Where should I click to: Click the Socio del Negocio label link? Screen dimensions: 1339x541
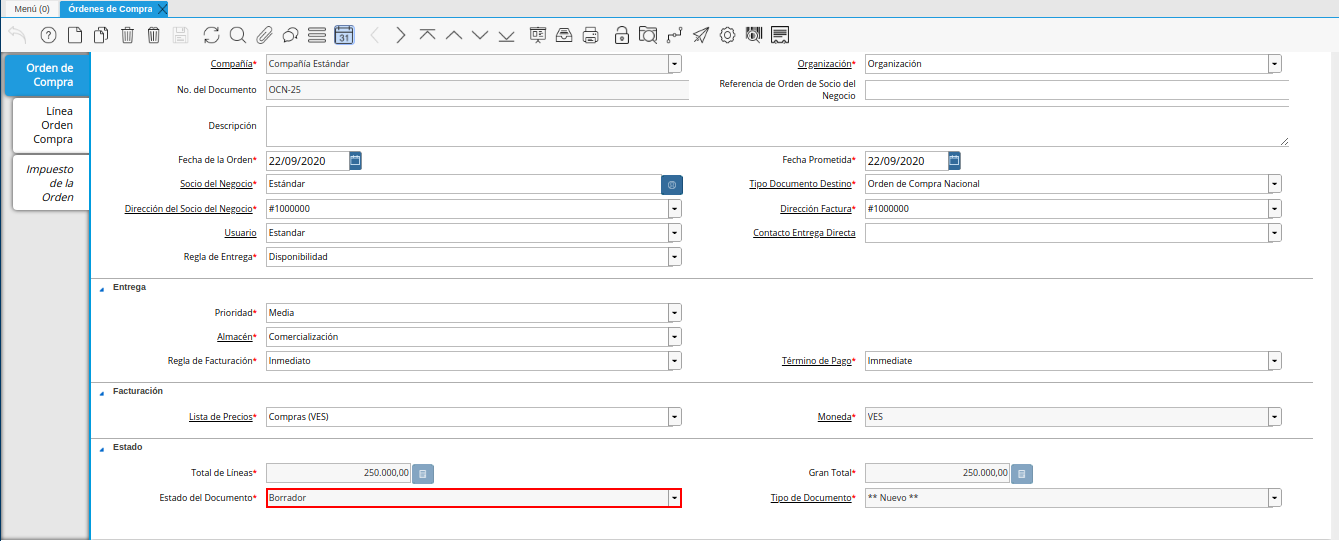point(216,184)
